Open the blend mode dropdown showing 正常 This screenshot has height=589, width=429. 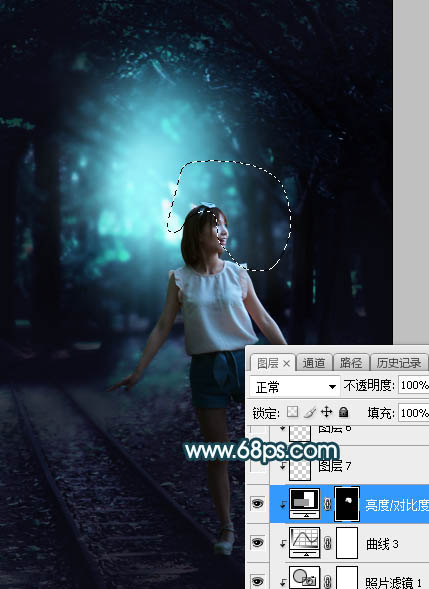[x=295, y=387]
